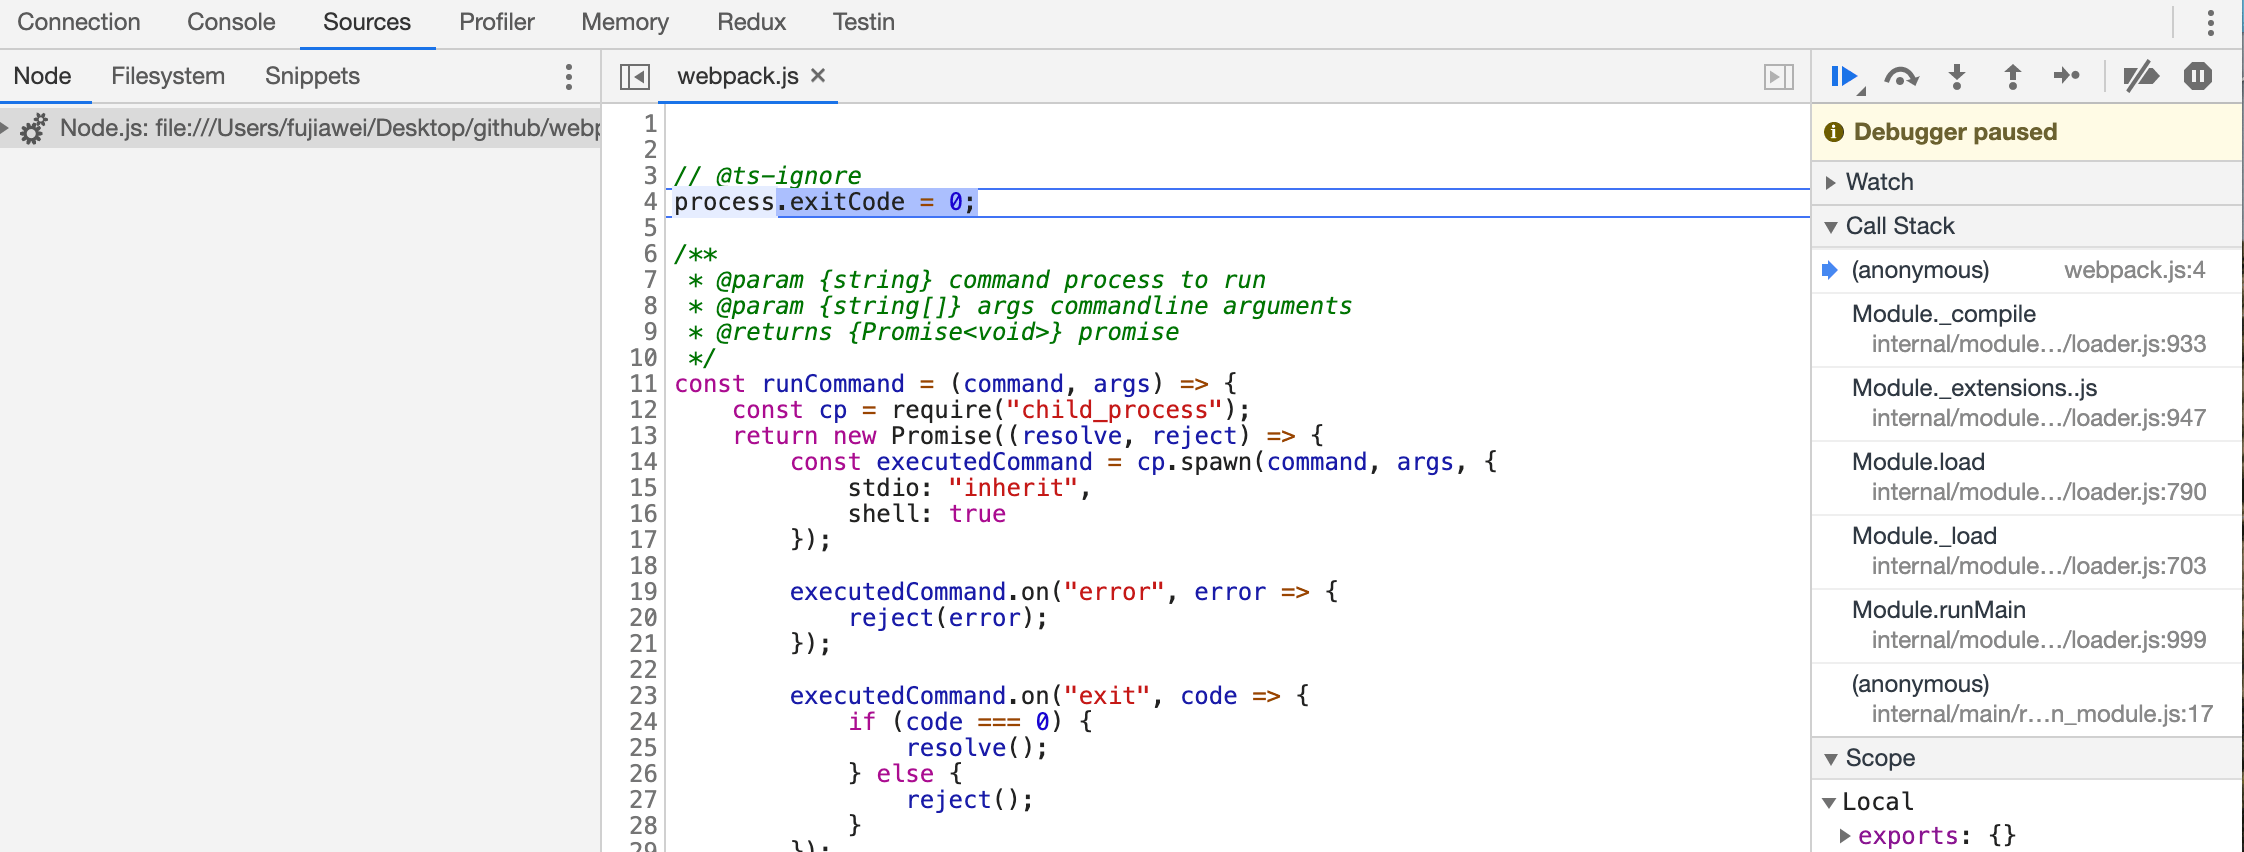Open DevTools customize menu
This screenshot has width=2244, height=852.
2210,22
